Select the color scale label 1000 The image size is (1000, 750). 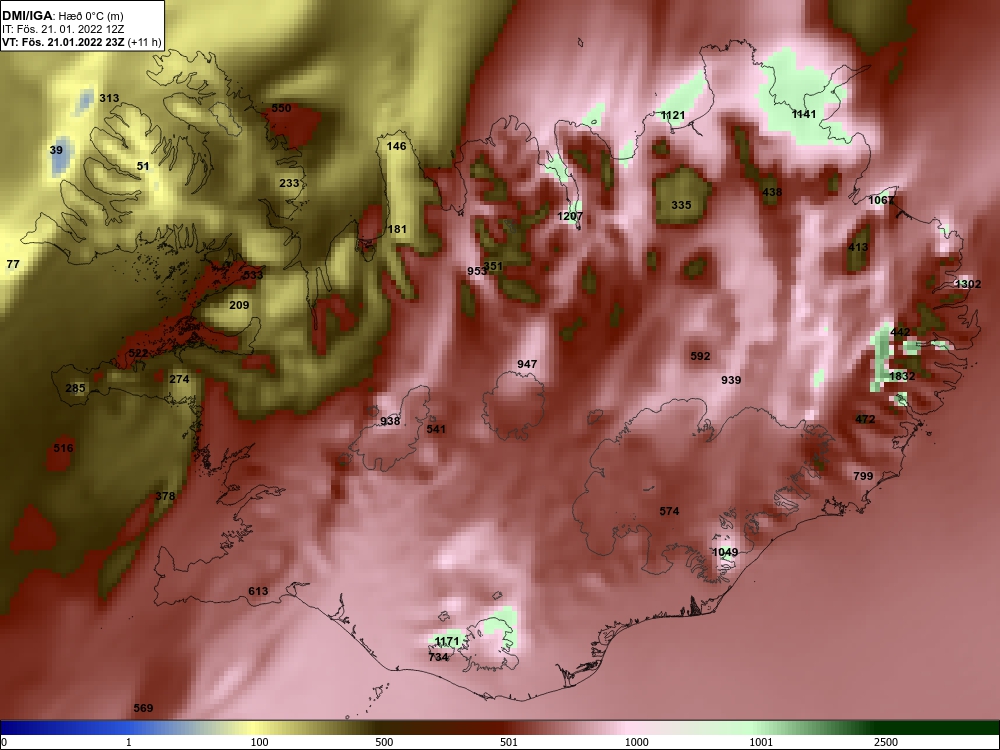click(636, 742)
